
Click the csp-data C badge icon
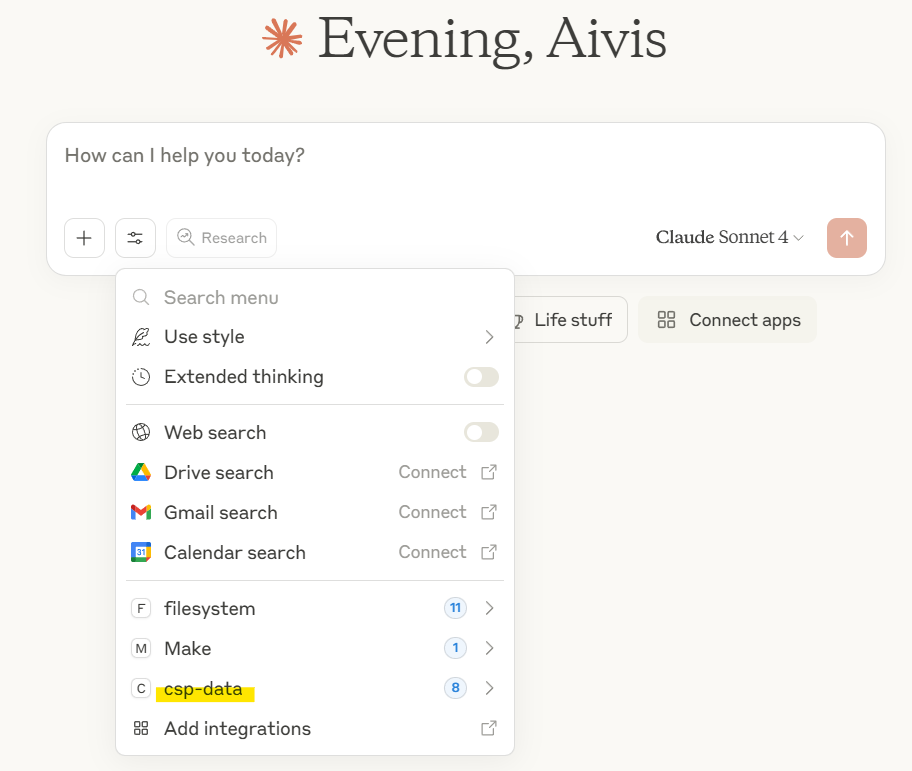[141, 688]
